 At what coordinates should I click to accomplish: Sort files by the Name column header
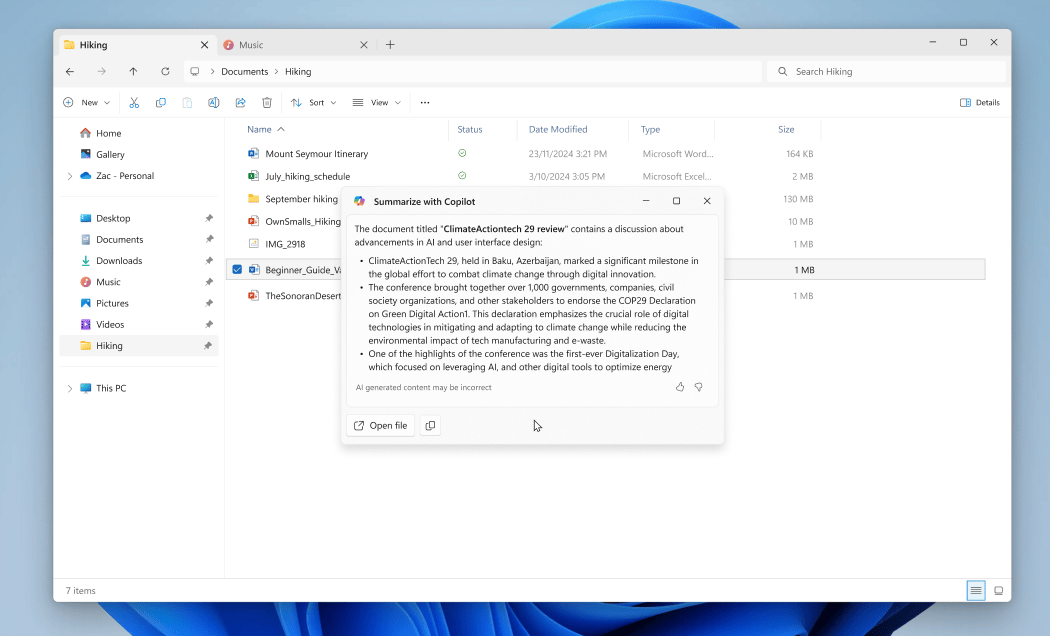259,129
